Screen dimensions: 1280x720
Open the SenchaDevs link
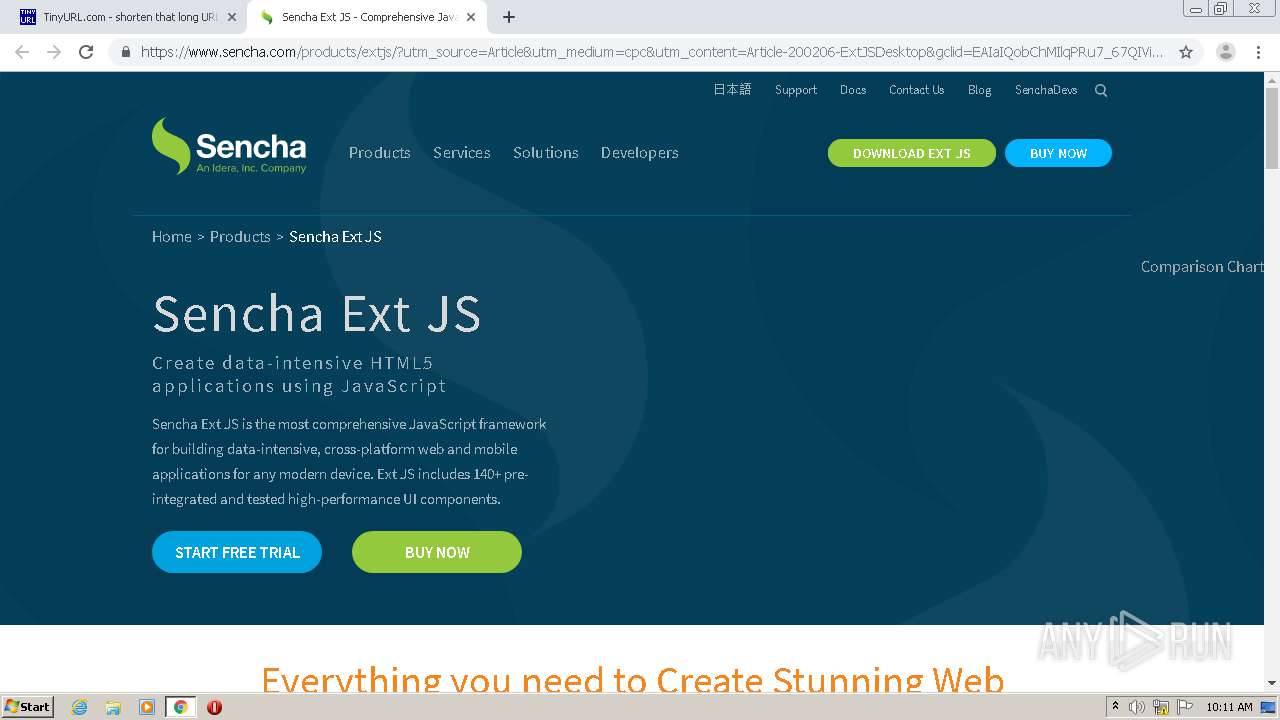1046,90
